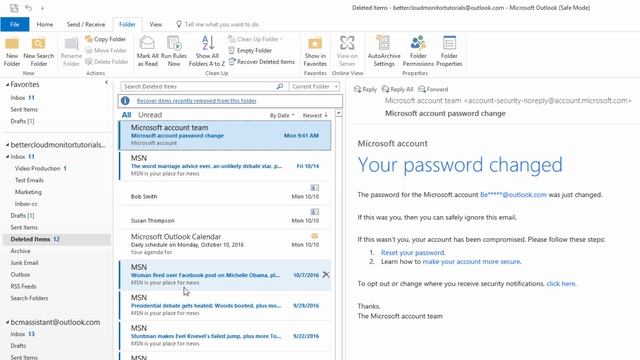This screenshot has width=640, height=360.
Task: Open Be*****@outlook.com address link
Action: [x=513, y=195]
